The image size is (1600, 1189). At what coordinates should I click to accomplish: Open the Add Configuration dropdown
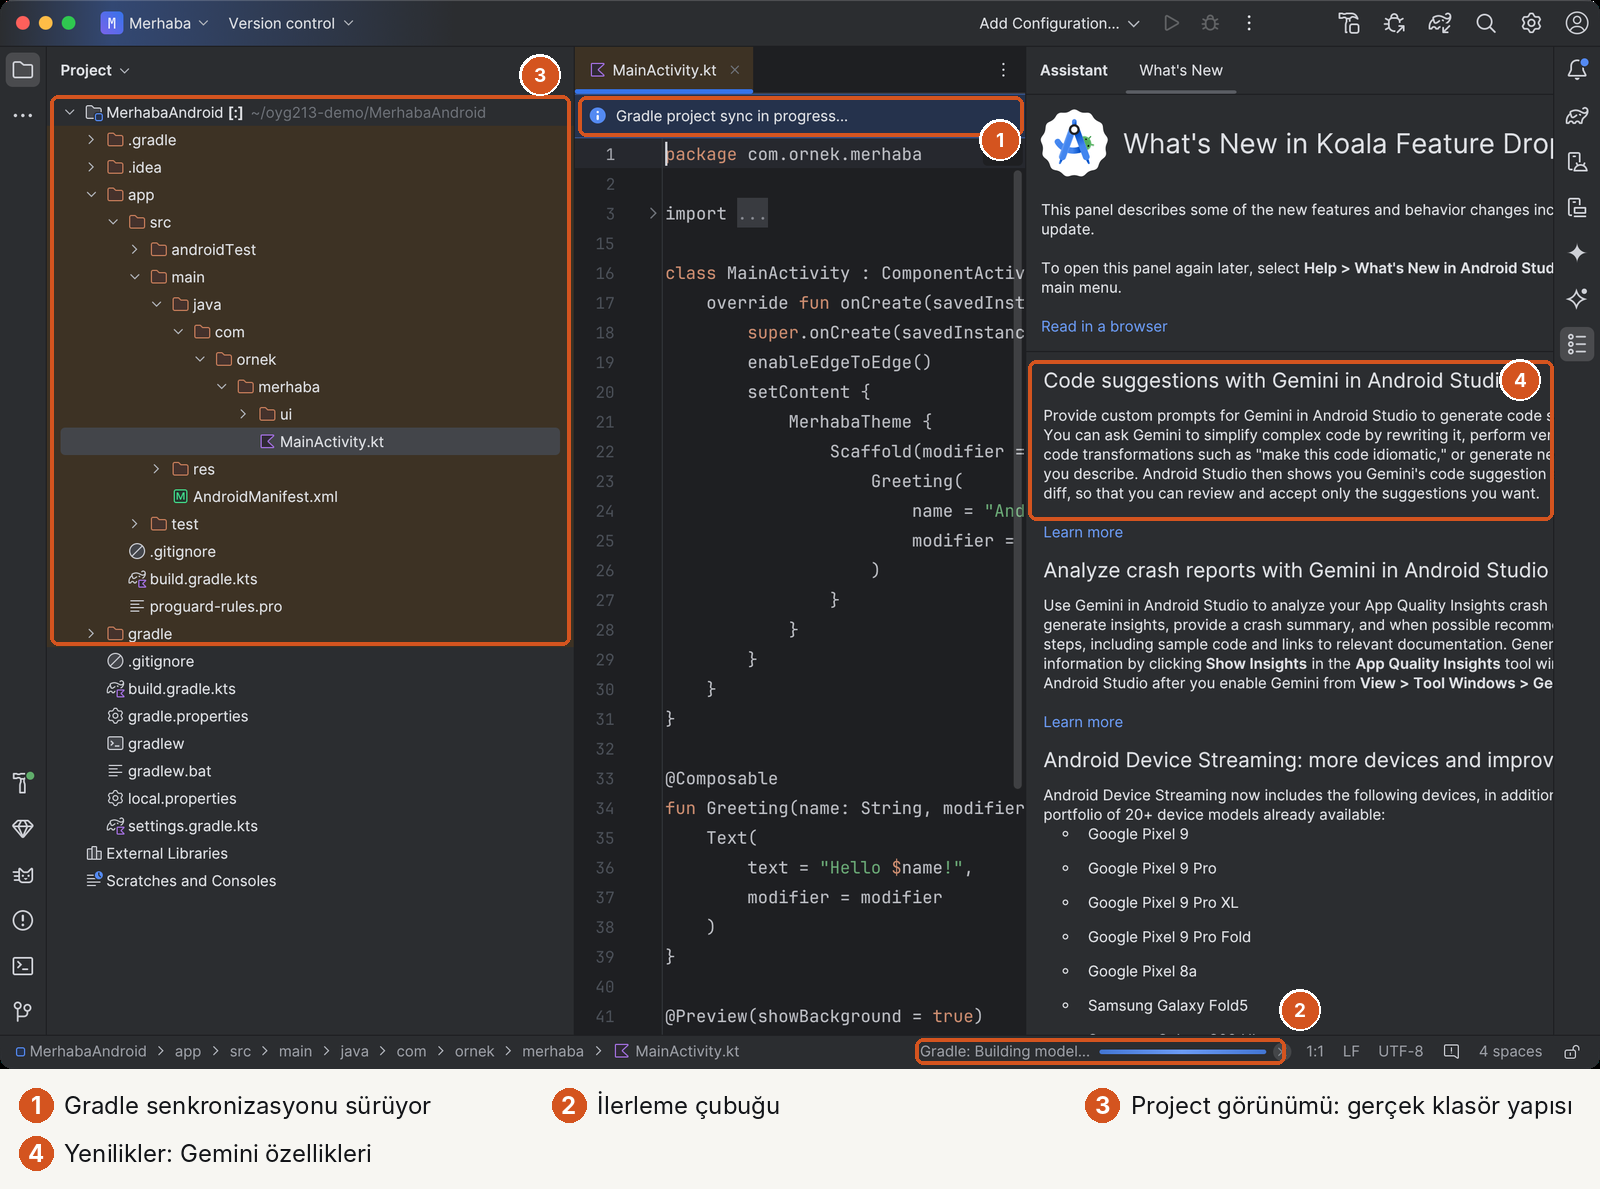pos(1059,23)
